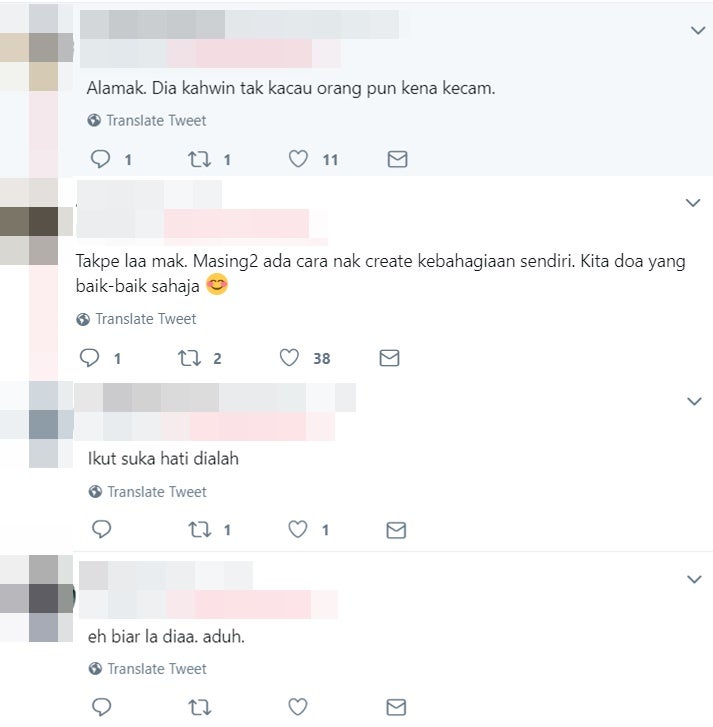This screenshot has height=727, width=713.
Task: Message icon under 'Takpe laa mak' tweet
Action: [389, 358]
